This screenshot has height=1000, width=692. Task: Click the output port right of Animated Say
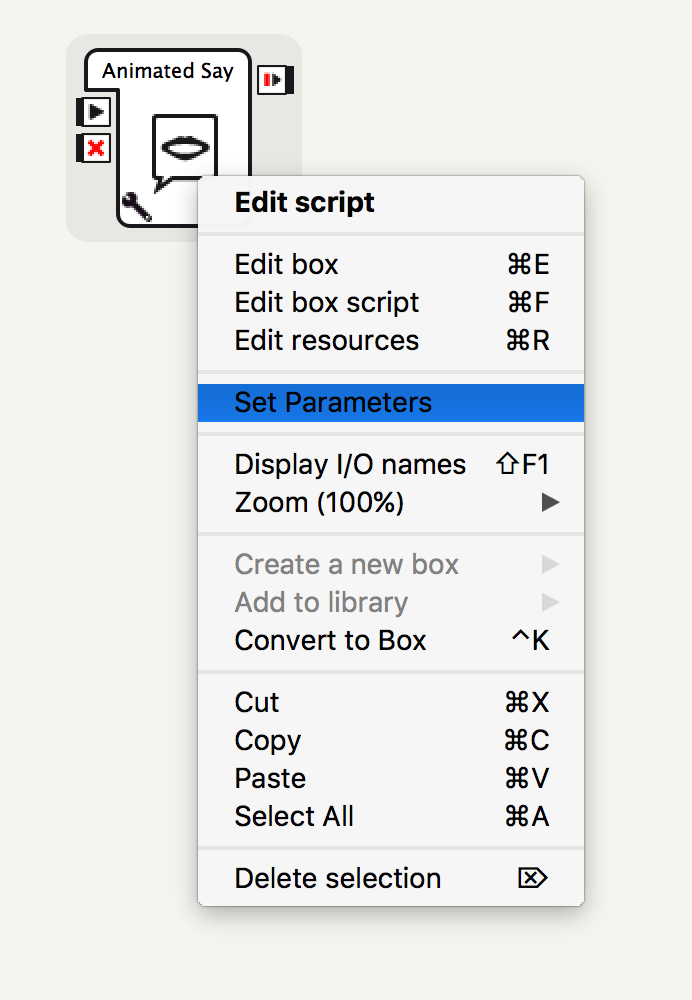pyautogui.click(x=274, y=79)
